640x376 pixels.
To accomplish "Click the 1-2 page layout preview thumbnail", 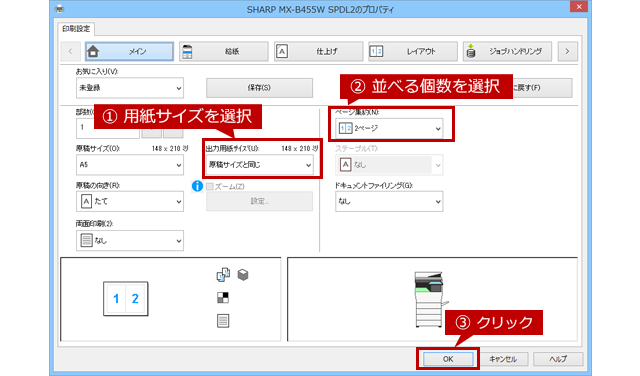I will (x=126, y=299).
